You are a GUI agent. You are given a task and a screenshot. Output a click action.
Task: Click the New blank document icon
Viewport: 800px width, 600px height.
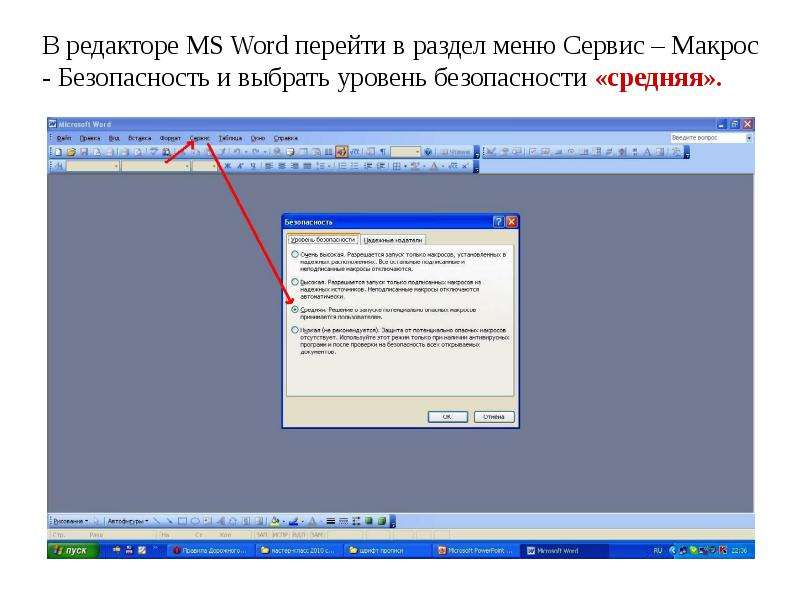pos(58,152)
